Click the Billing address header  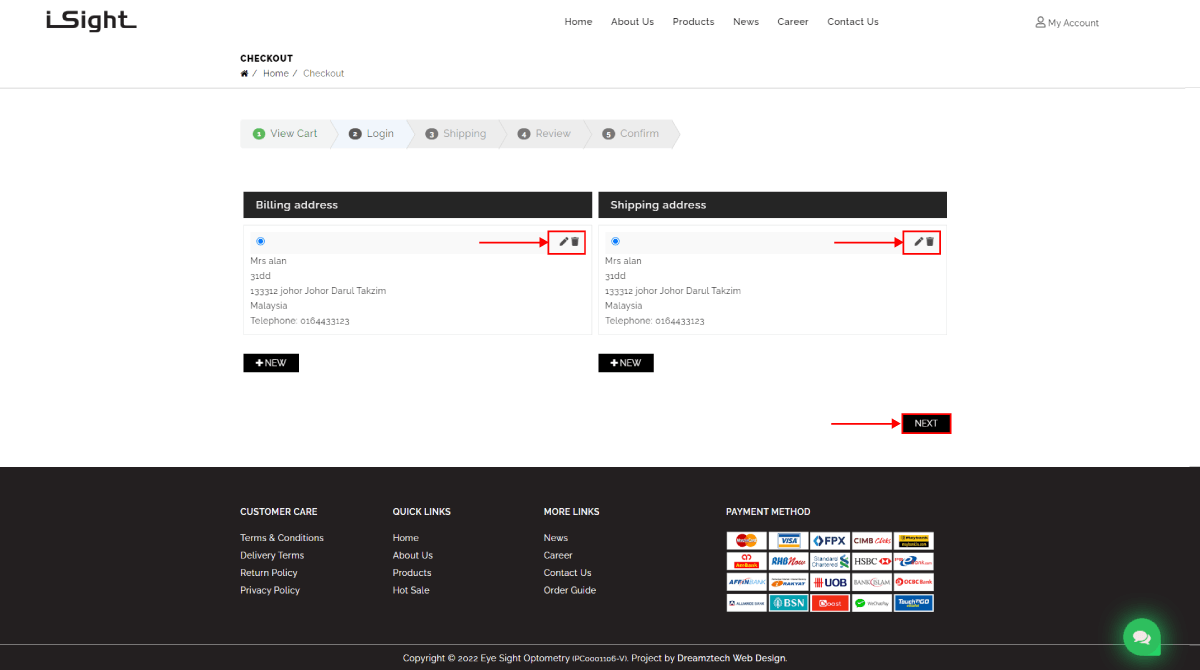click(417, 205)
